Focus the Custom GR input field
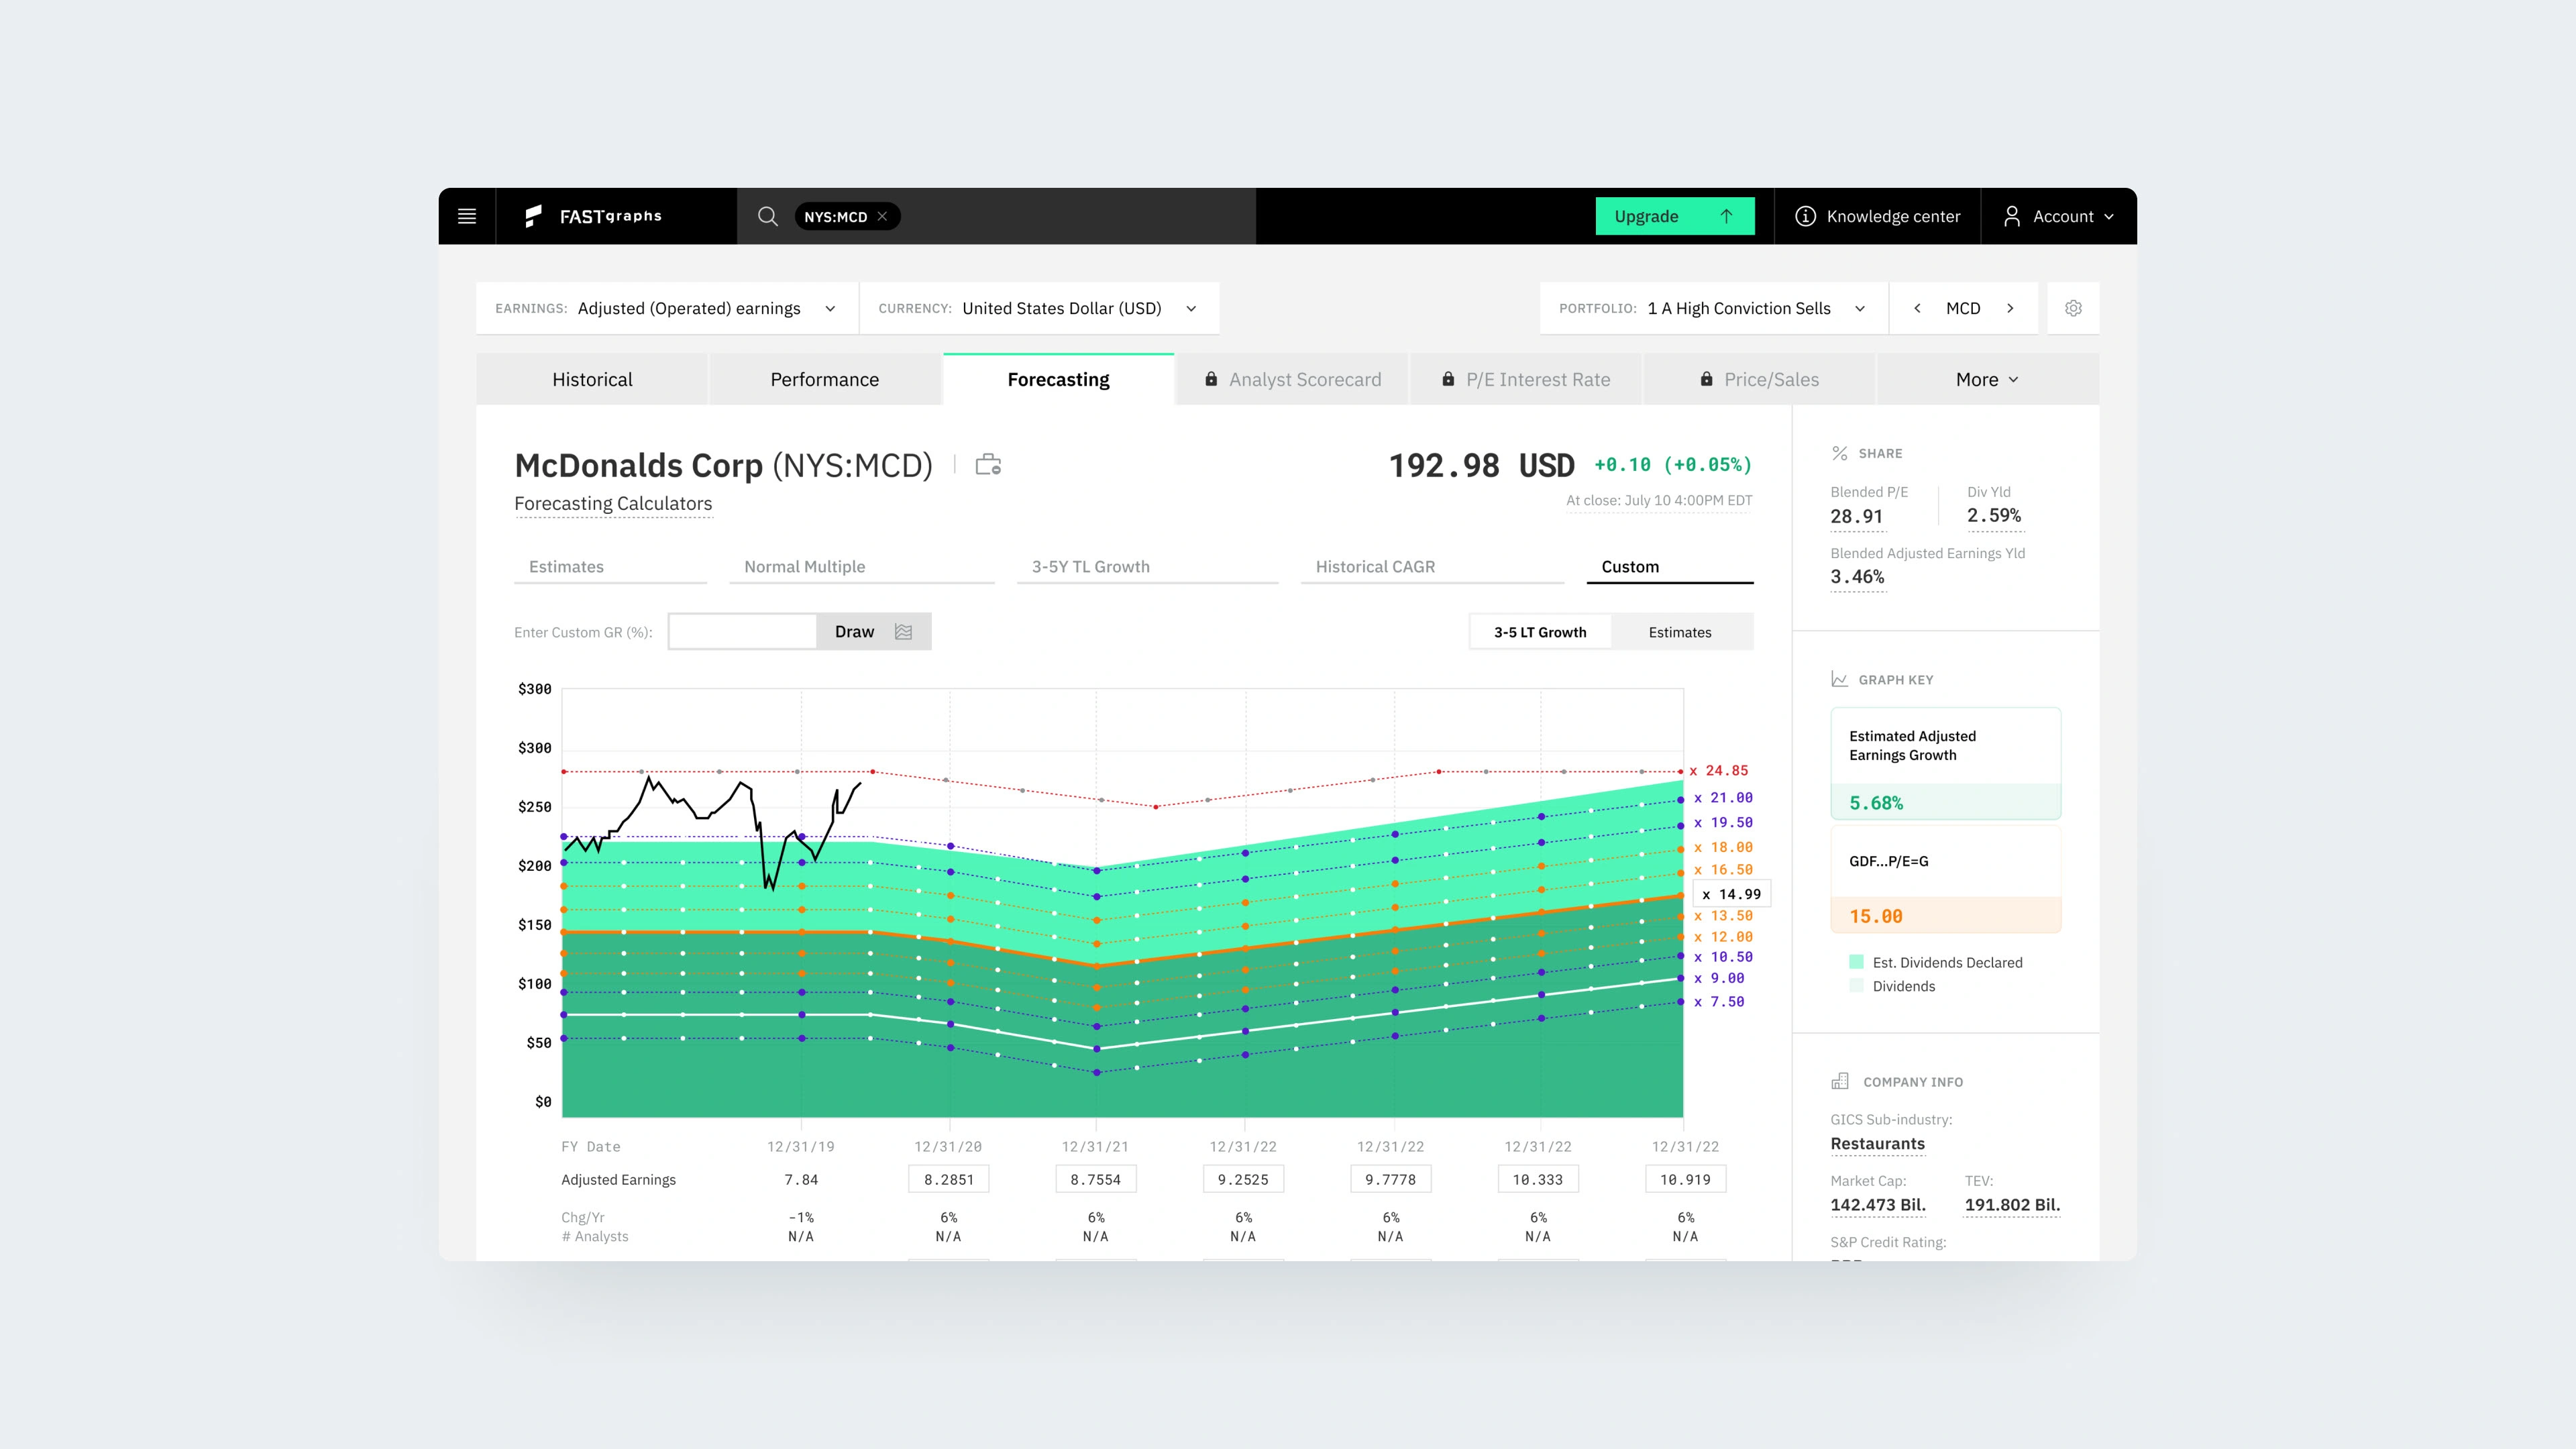 tap(742, 632)
